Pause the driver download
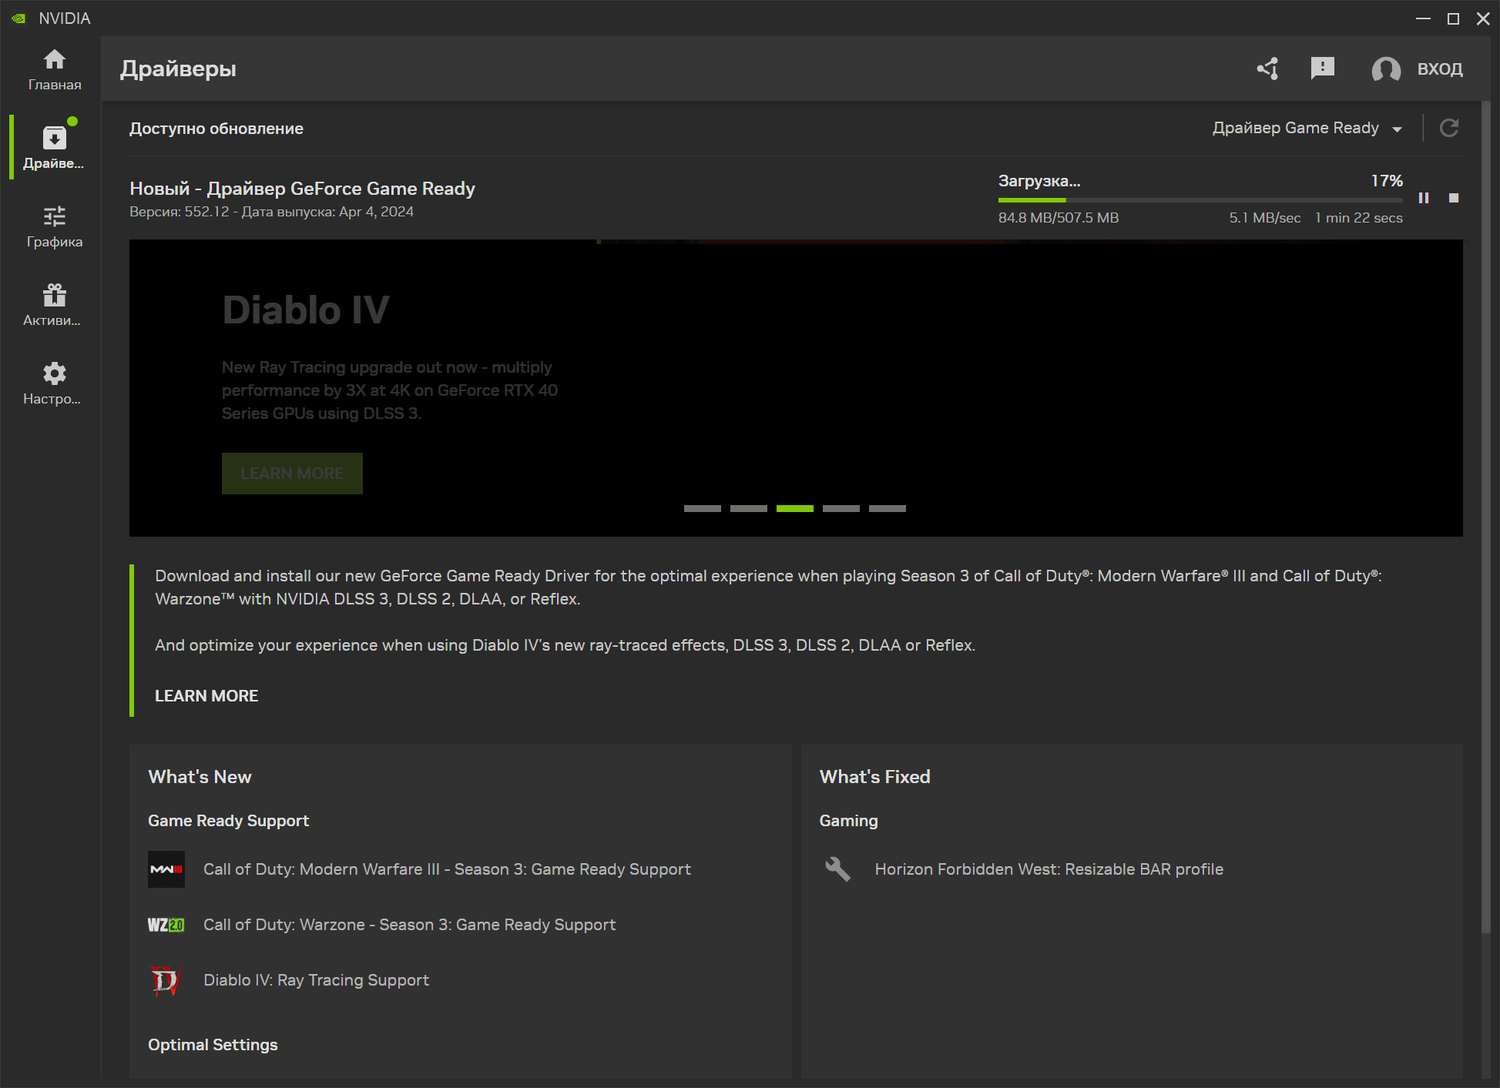Screen dimensions: 1500x1088 1423,198
